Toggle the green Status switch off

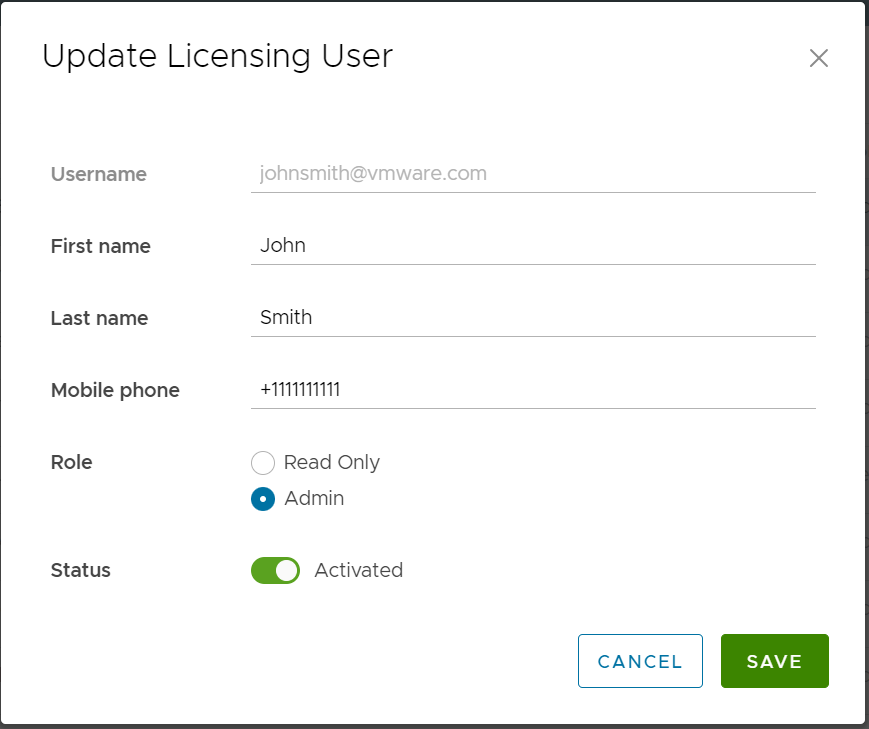click(x=275, y=570)
